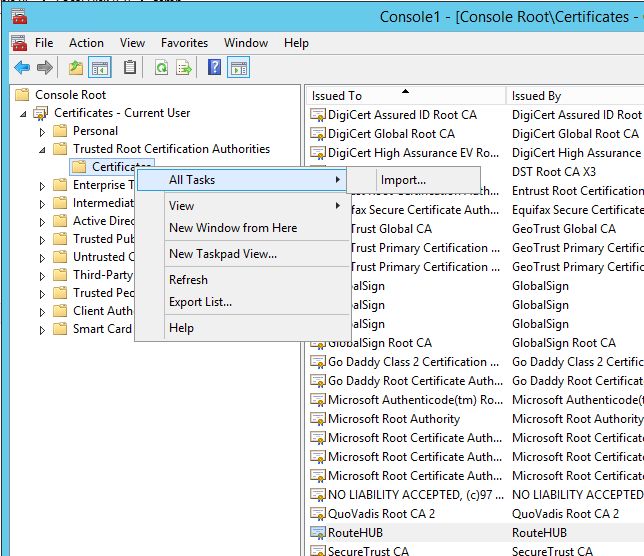Collapse Certificates - Current User node

click(23, 114)
